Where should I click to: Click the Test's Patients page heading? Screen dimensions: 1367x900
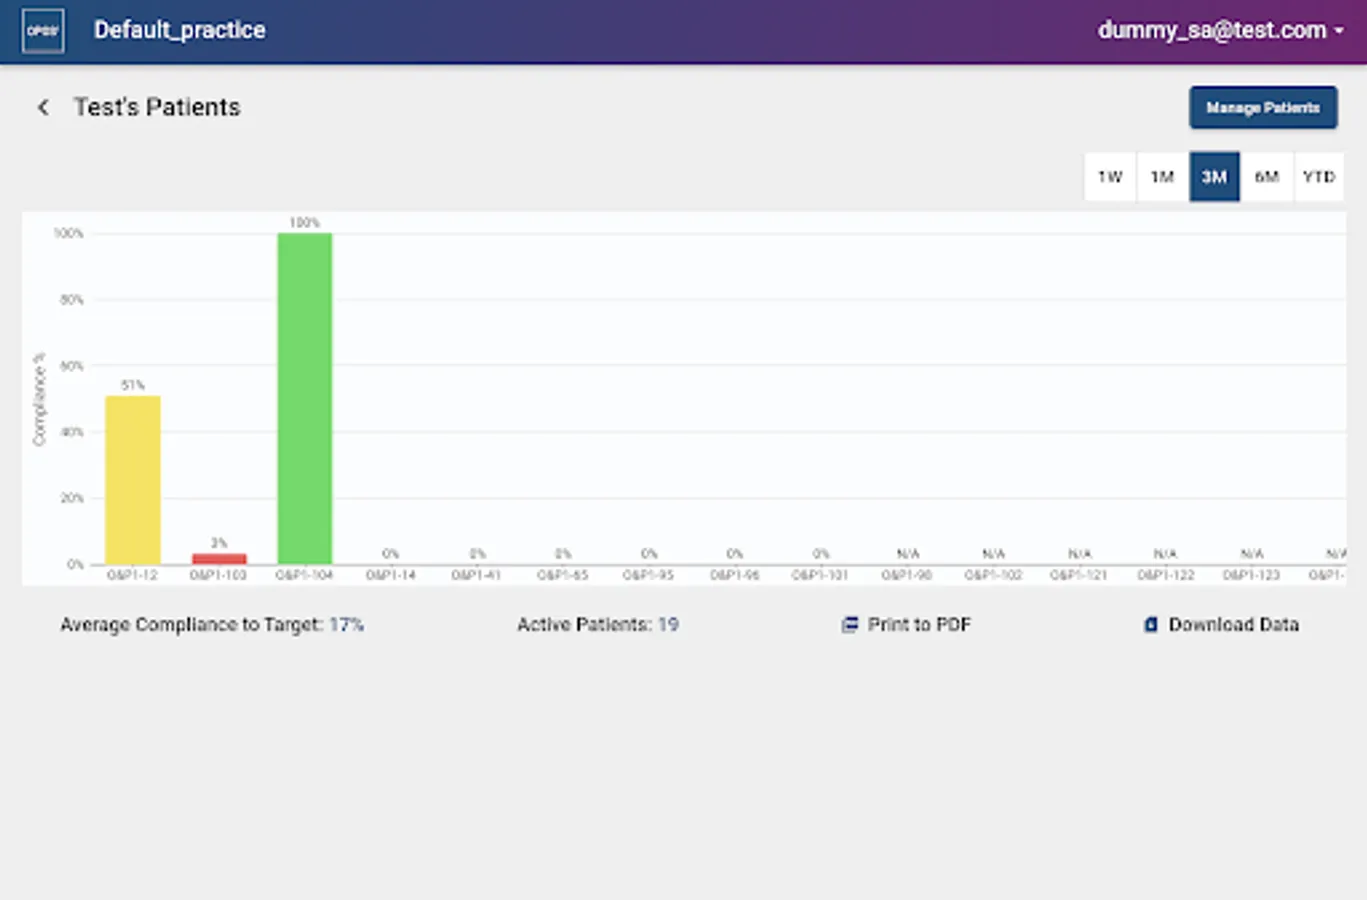click(157, 107)
